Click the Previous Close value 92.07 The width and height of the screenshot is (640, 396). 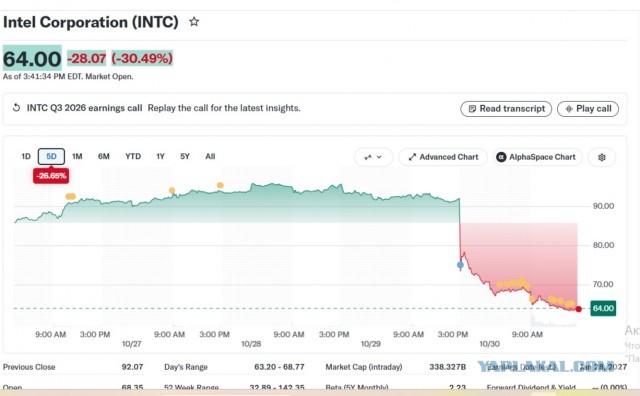click(x=132, y=367)
